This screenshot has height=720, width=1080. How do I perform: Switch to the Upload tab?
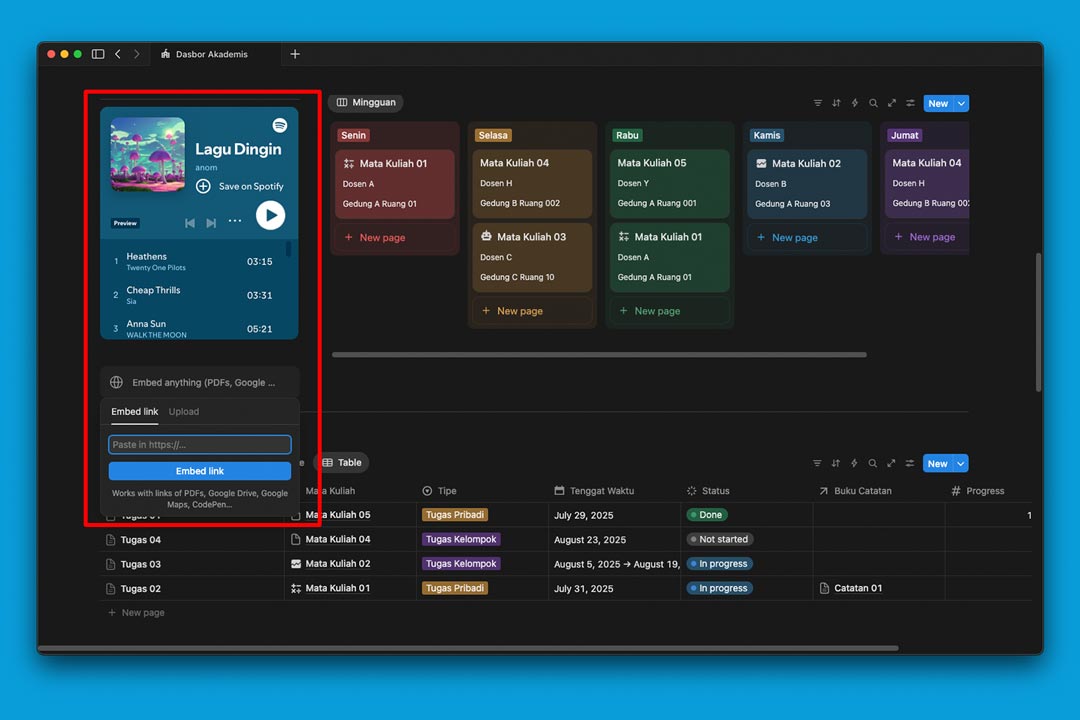(x=184, y=411)
